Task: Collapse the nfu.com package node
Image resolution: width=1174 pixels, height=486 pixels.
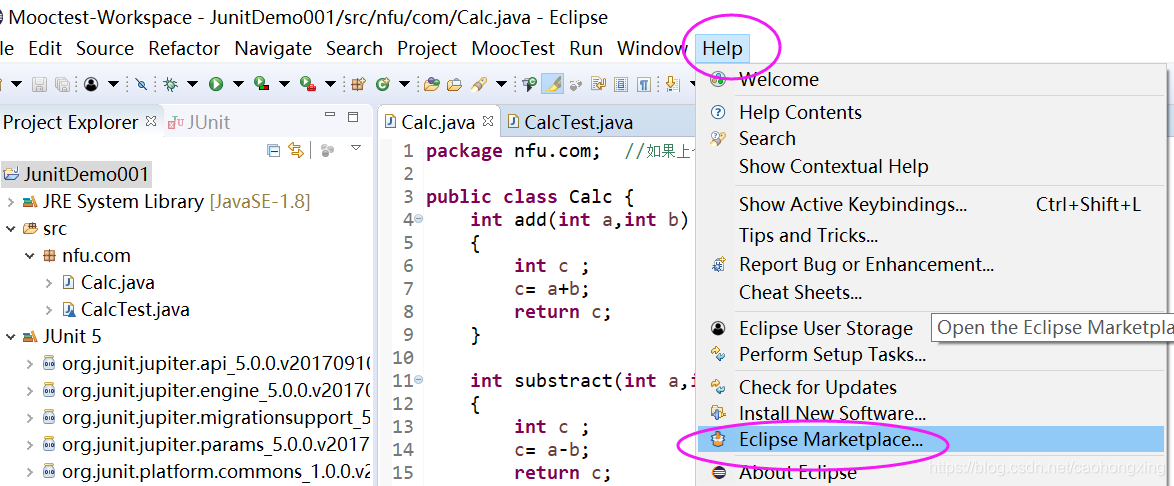Action: point(29,256)
